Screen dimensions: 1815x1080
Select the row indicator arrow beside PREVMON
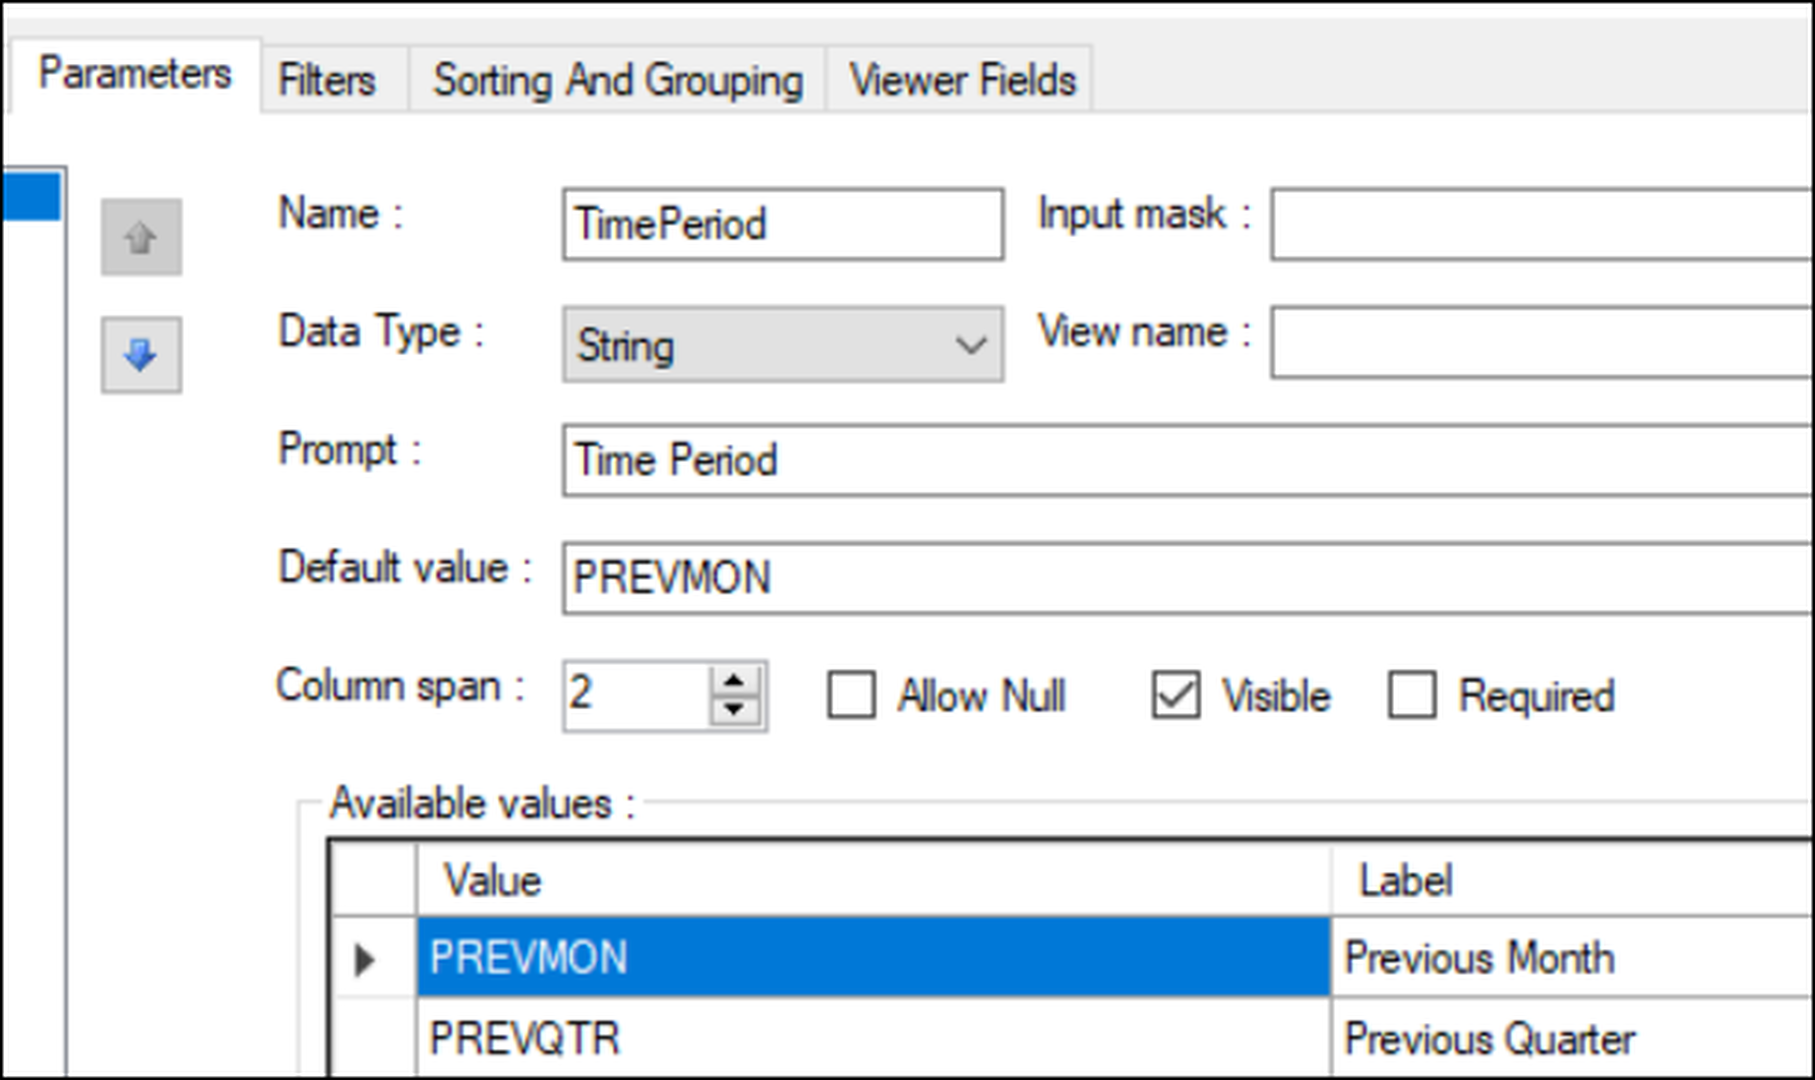click(366, 959)
